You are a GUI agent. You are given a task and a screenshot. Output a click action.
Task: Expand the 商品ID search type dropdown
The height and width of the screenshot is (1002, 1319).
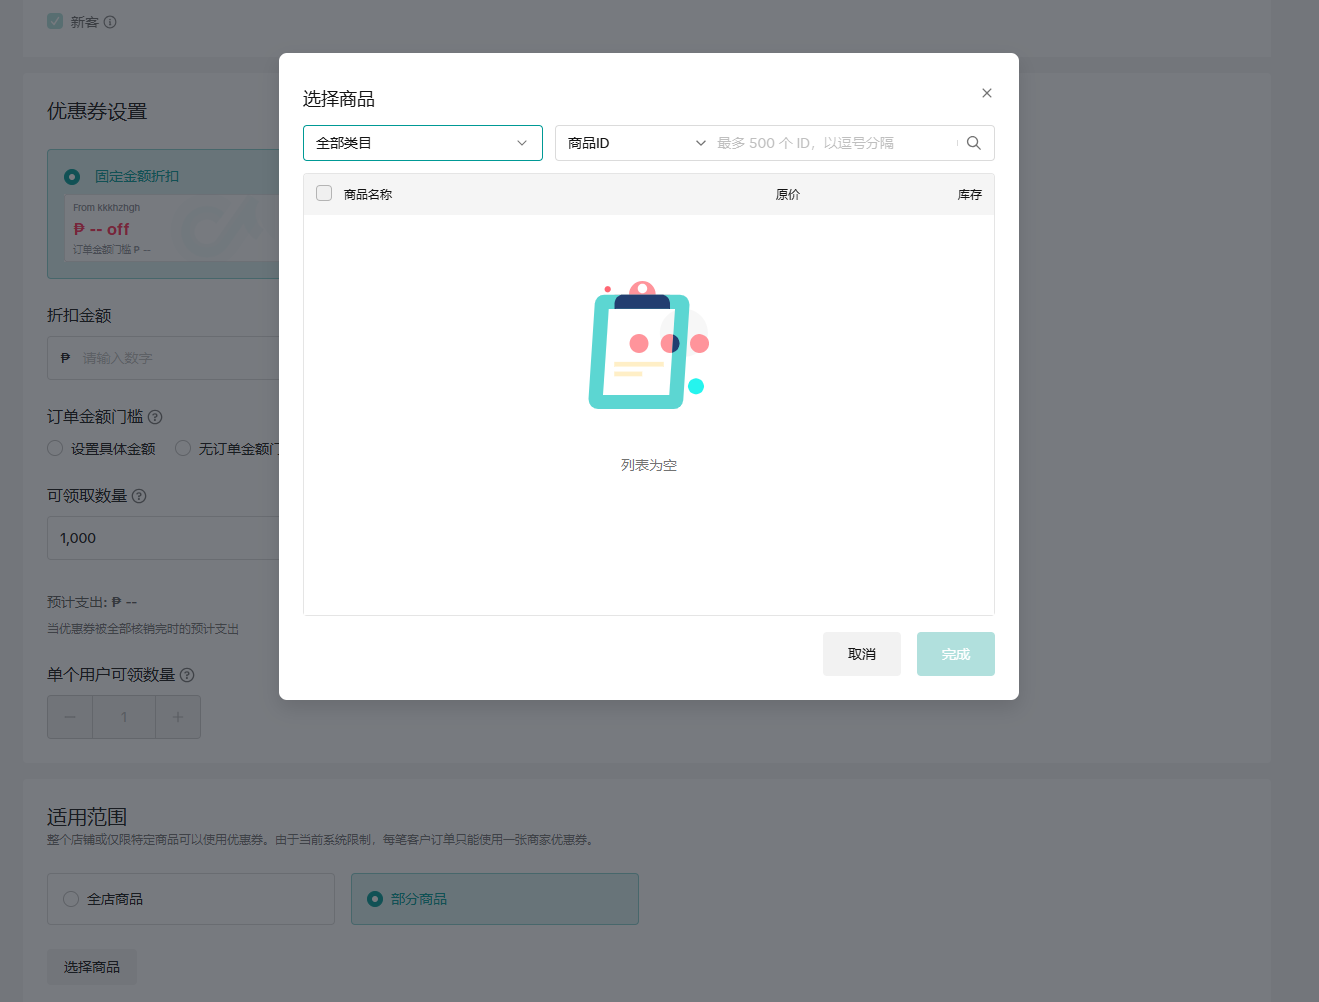(x=636, y=143)
